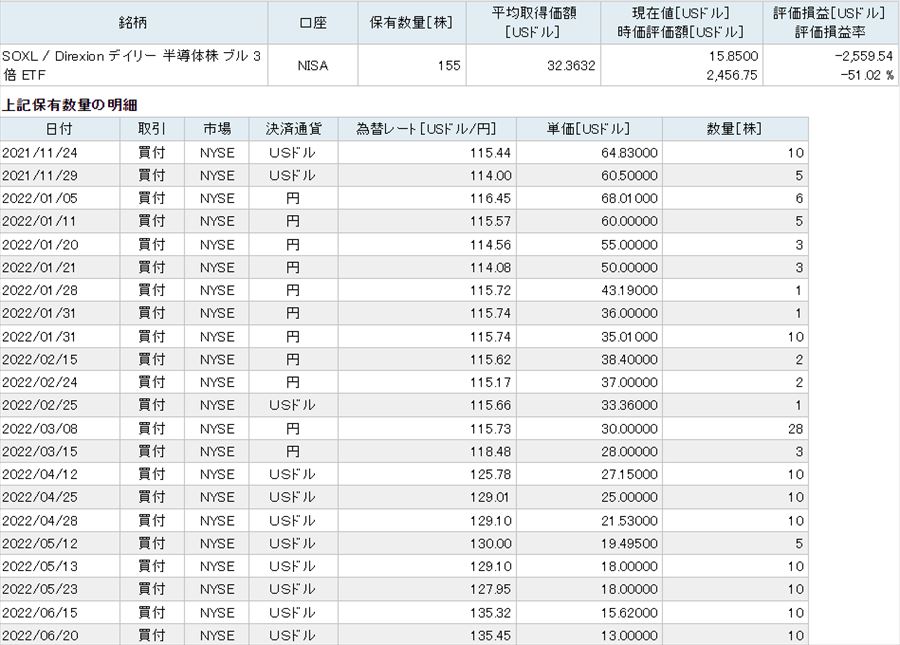Image resolution: width=900 pixels, height=645 pixels.
Task: Select the date 2022/02/15
Action: click(x=40, y=360)
